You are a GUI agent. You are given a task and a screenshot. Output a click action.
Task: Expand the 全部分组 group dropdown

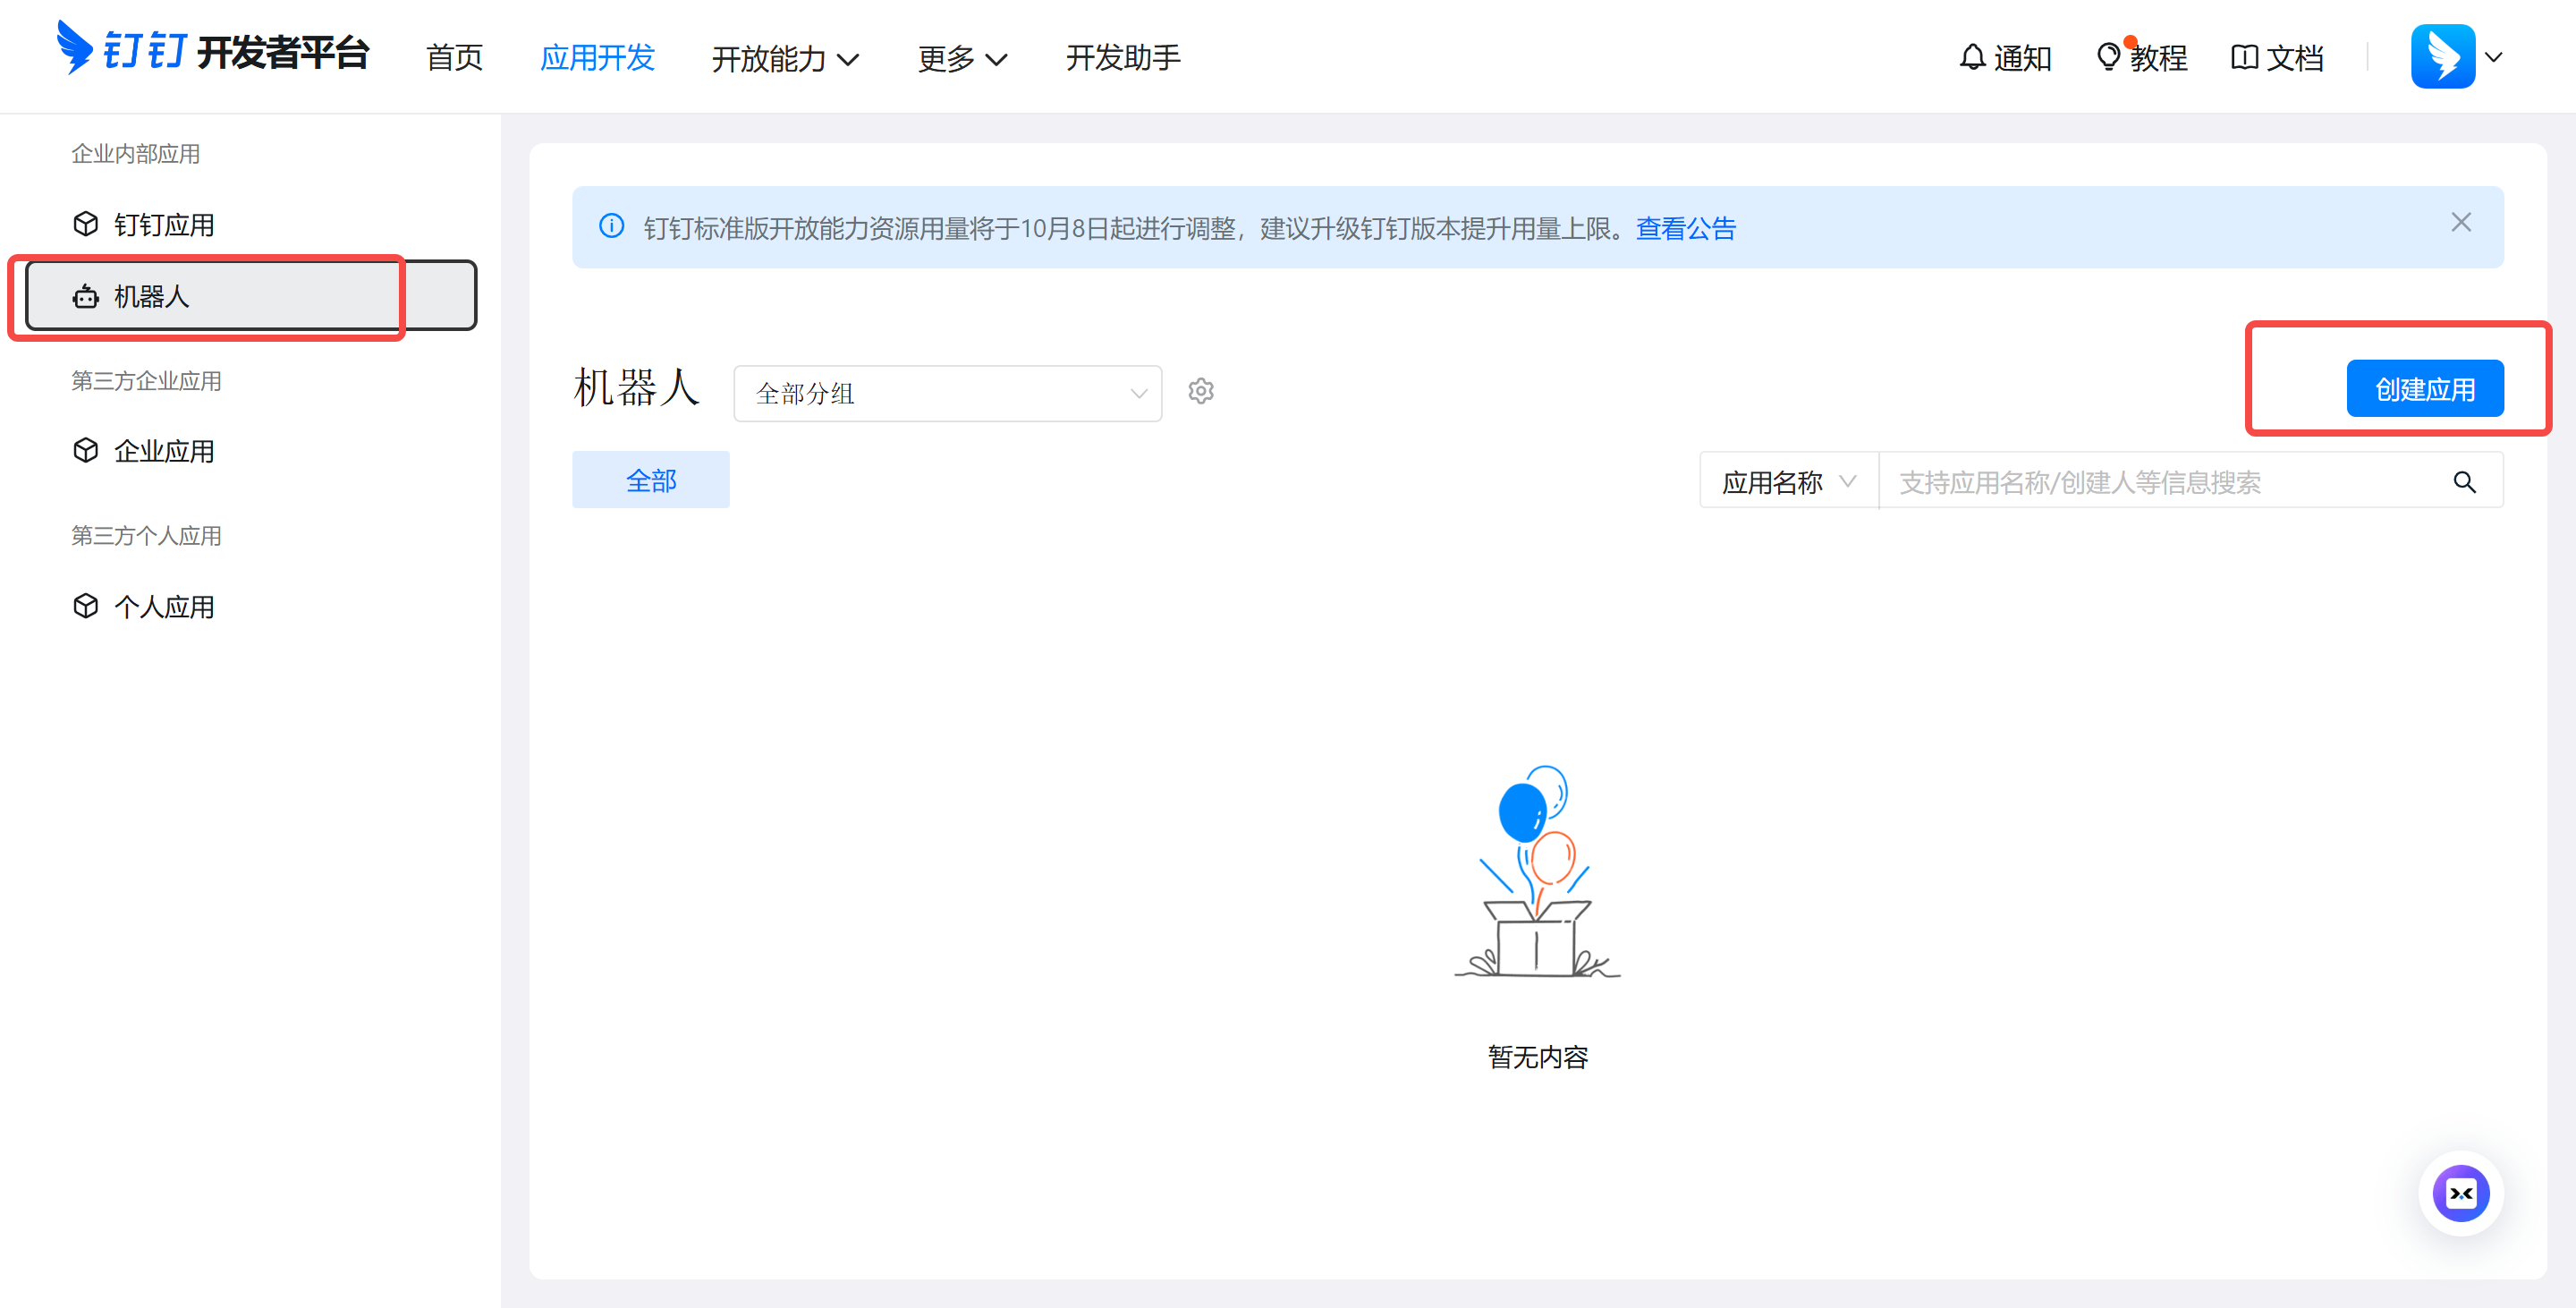tap(946, 393)
